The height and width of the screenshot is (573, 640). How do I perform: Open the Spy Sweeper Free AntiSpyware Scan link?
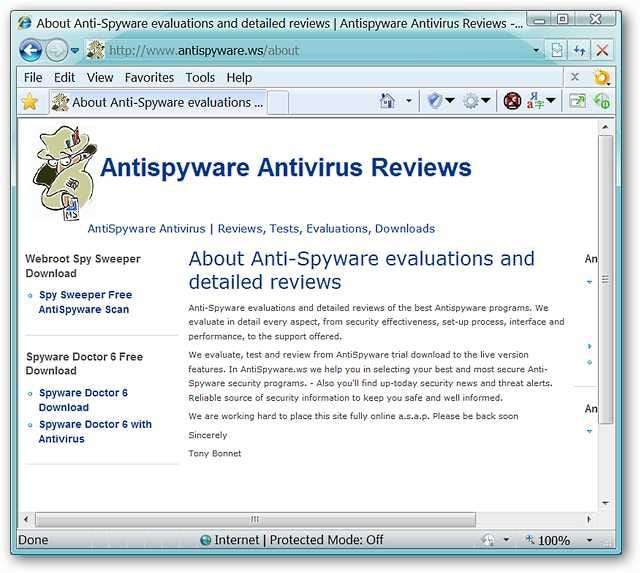coord(85,302)
